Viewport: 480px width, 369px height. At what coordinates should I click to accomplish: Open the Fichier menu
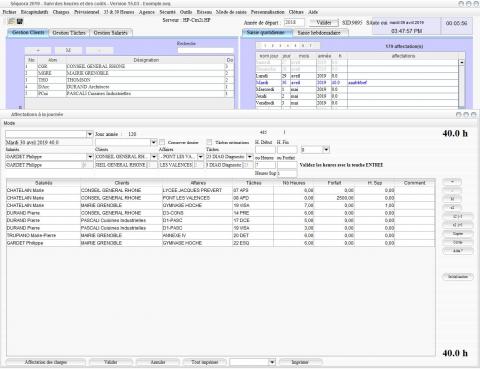9,12
